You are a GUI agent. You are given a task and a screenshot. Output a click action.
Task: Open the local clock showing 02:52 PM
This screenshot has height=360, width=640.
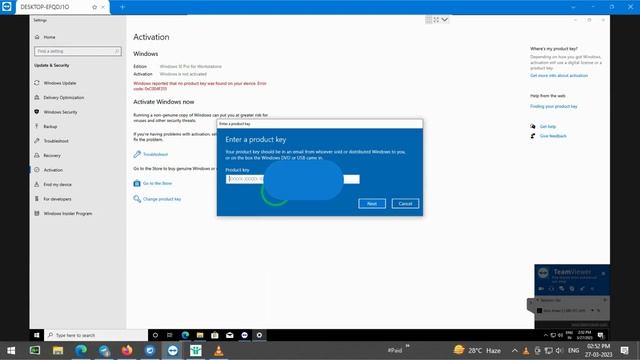tap(598, 351)
